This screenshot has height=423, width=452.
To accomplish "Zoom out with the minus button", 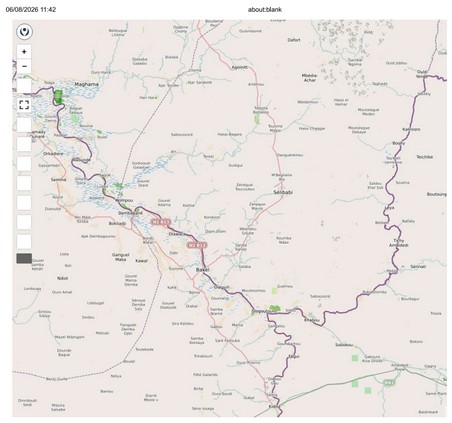I will [24, 66].
